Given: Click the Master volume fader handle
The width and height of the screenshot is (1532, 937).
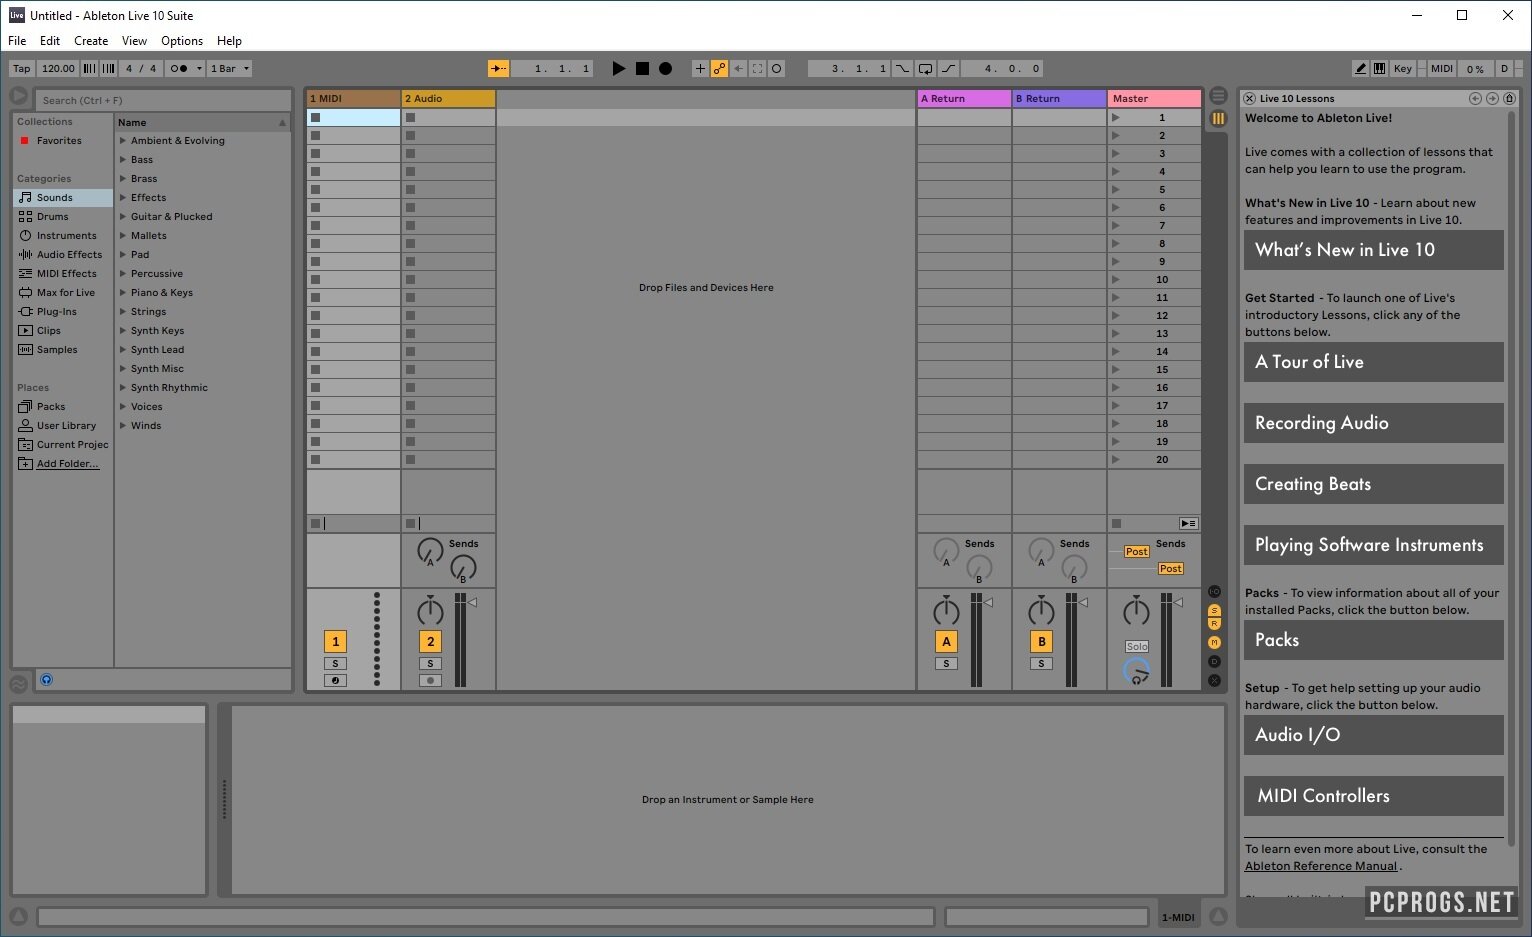Looking at the screenshot, I should point(1178,602).
